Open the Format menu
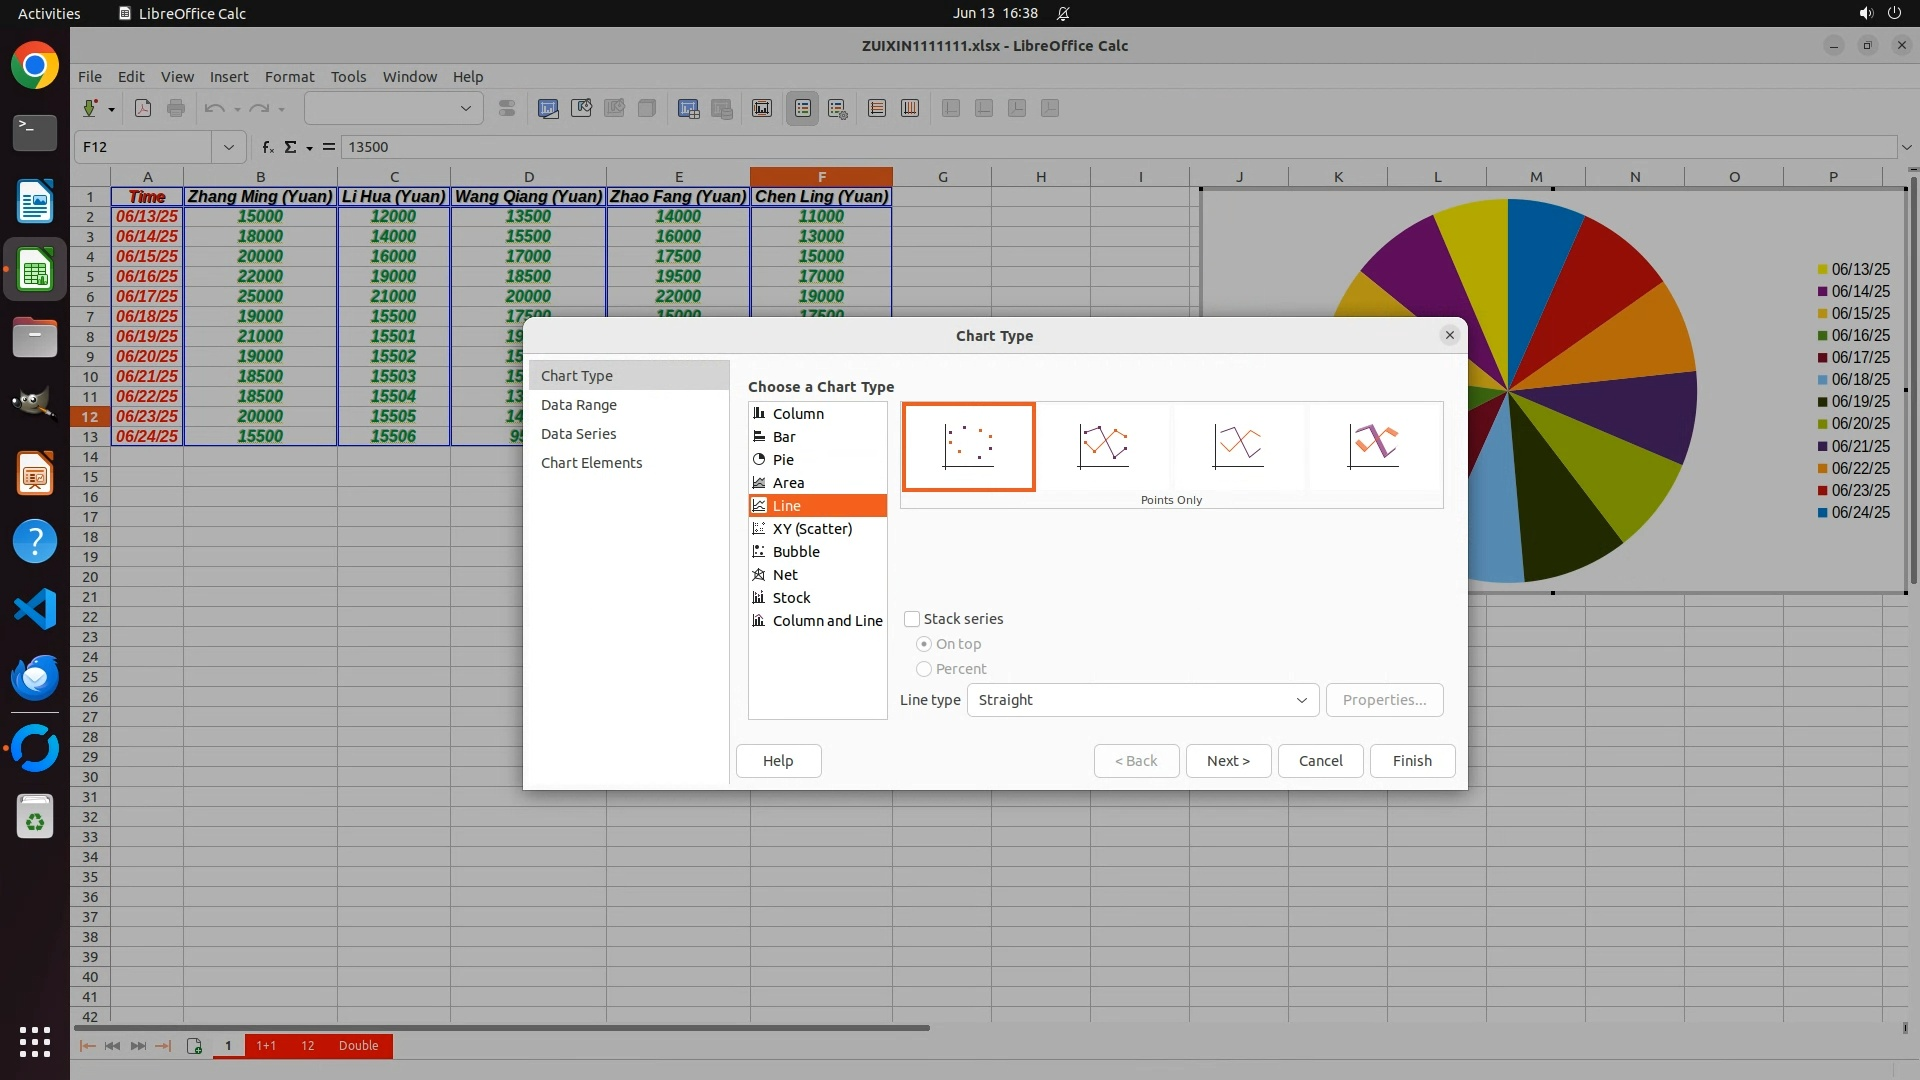This screenshot has width=1920, height=1080. 289,77
